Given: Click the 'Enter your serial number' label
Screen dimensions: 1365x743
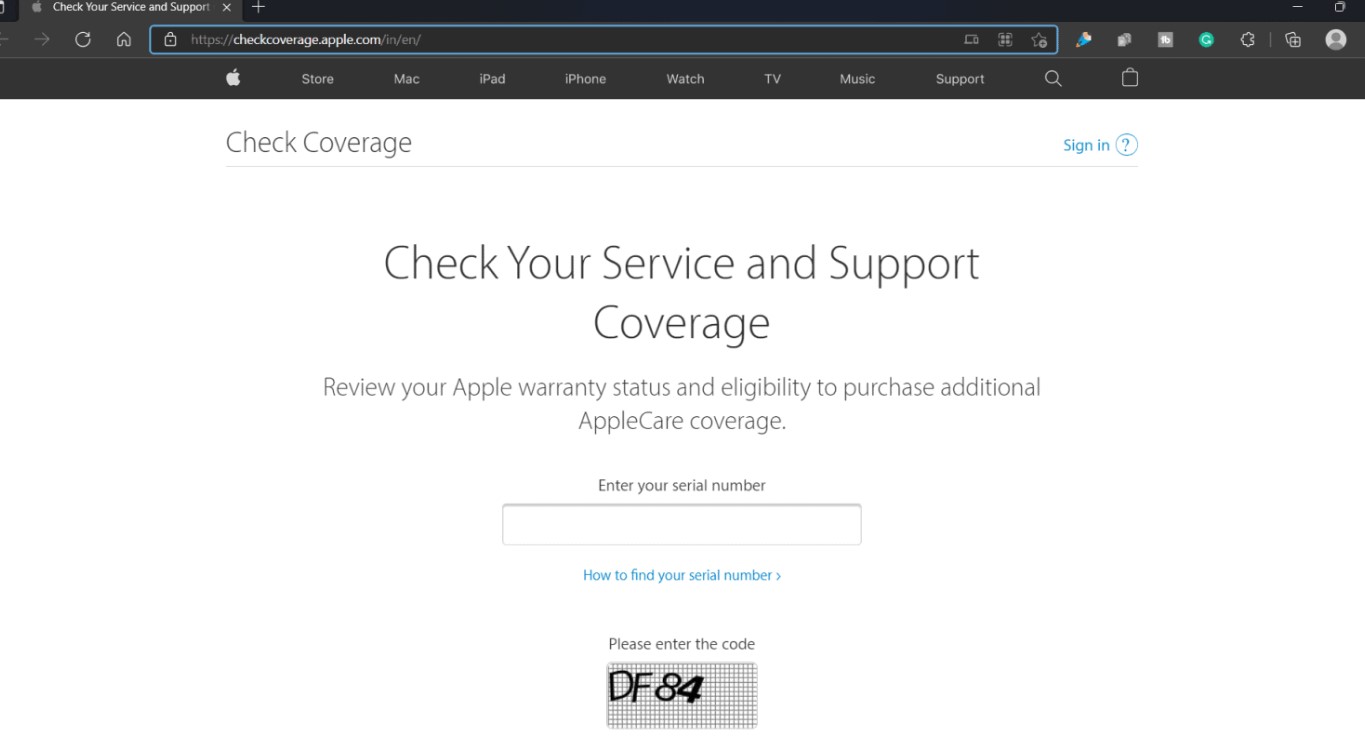Looking at the screenshot, I should (682, 485).
